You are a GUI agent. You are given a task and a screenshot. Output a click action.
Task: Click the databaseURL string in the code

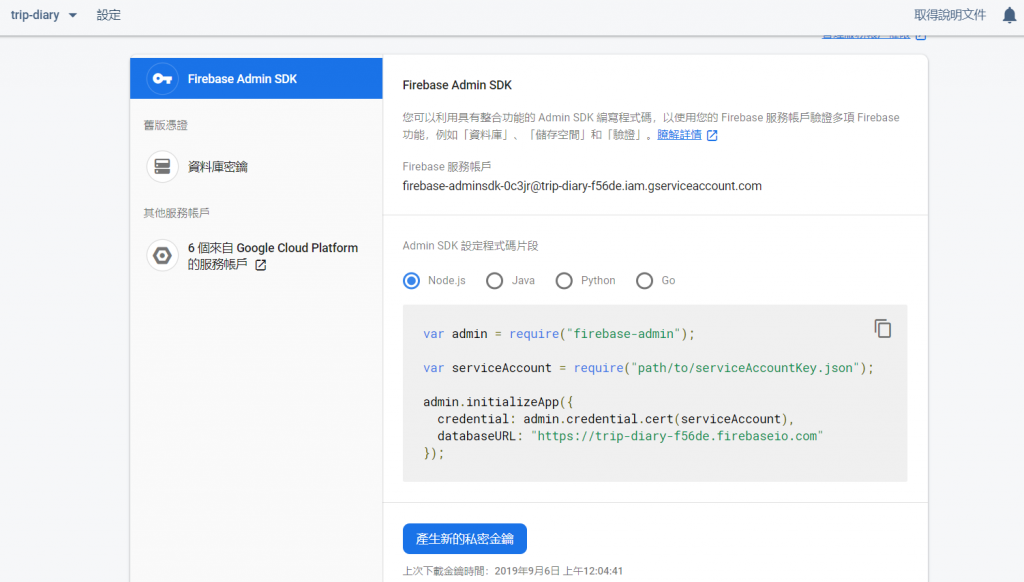(677, 436)
